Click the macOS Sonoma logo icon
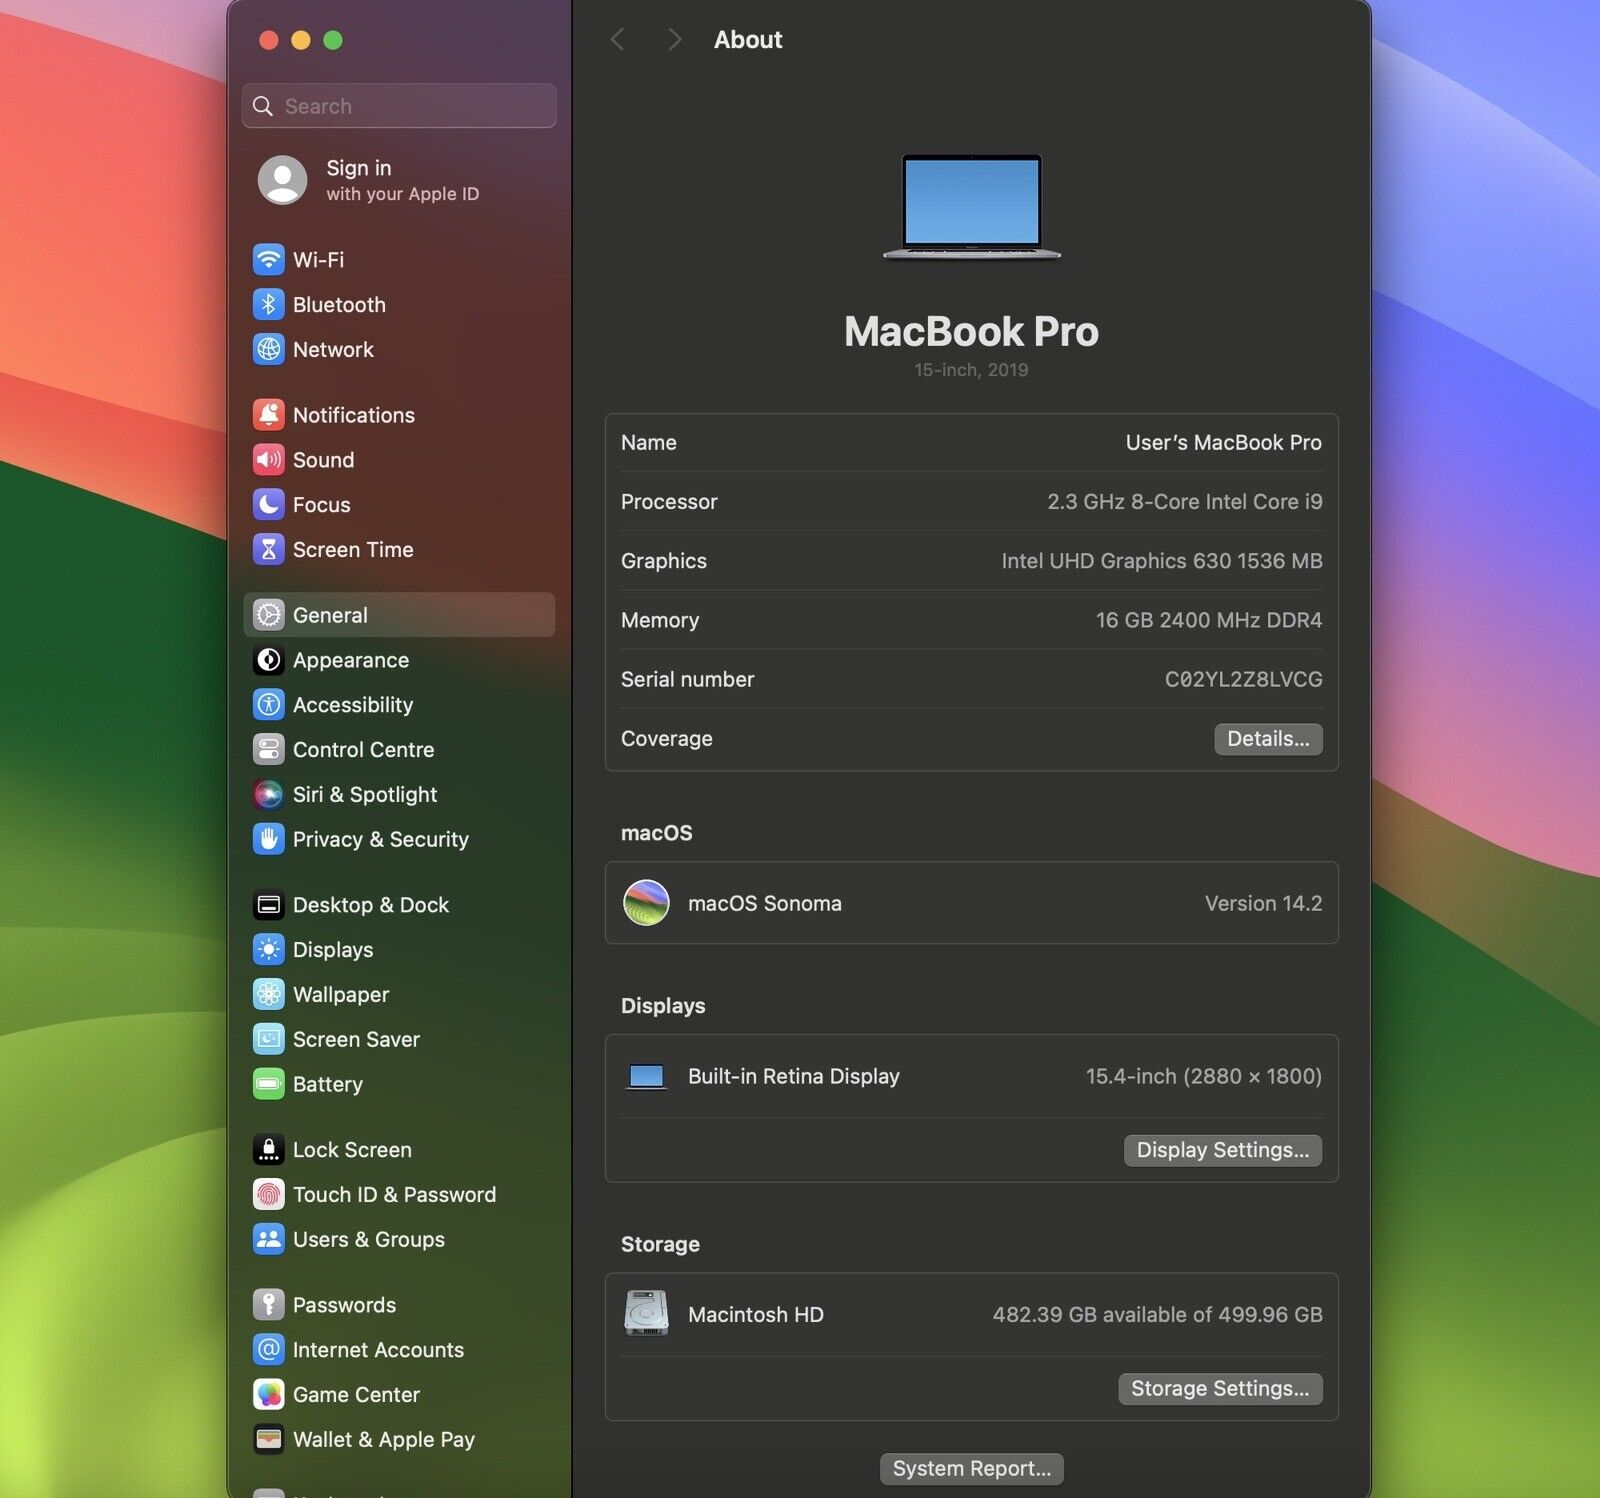The width and height of the screenshot is (1600, 1498). (x=646, y=903)
